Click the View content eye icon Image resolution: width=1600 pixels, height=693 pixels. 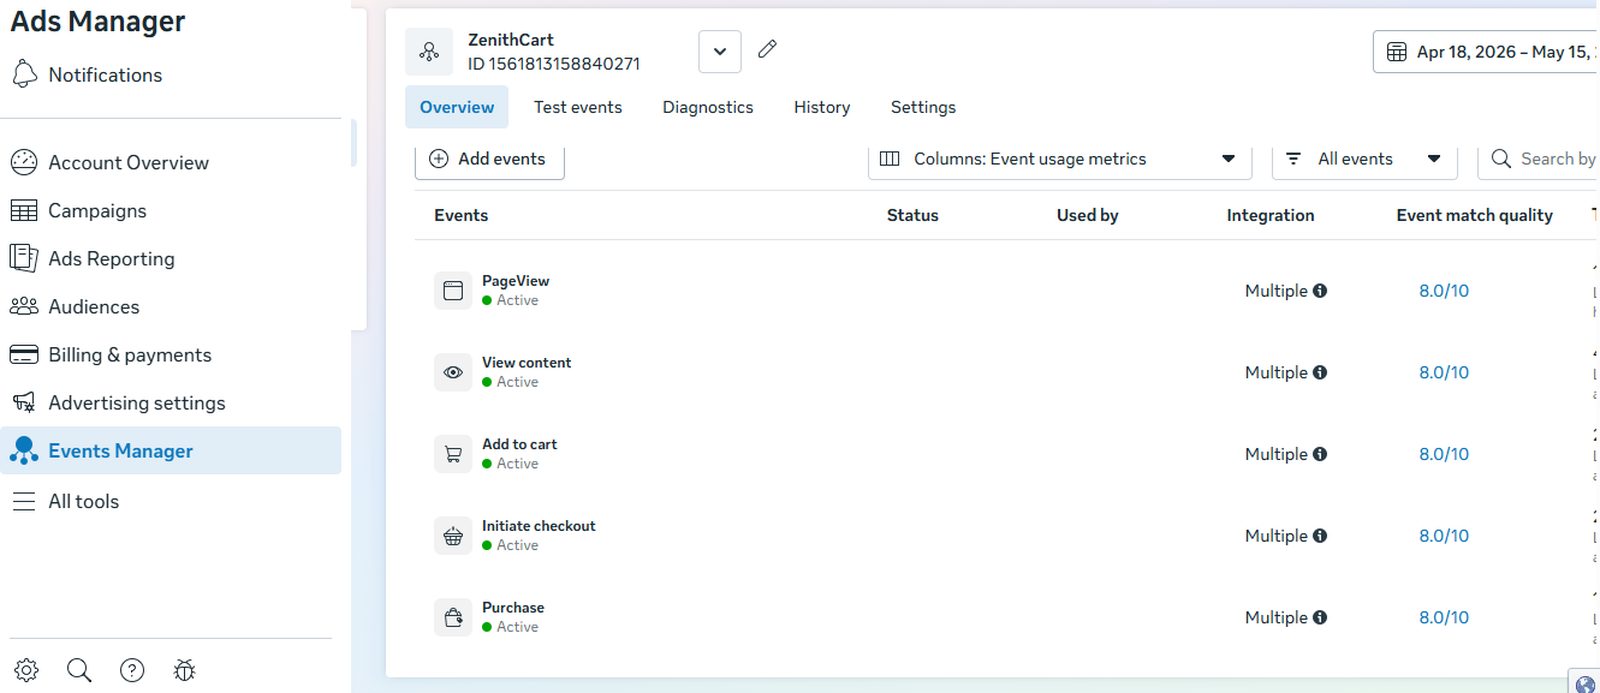(453, 373)
